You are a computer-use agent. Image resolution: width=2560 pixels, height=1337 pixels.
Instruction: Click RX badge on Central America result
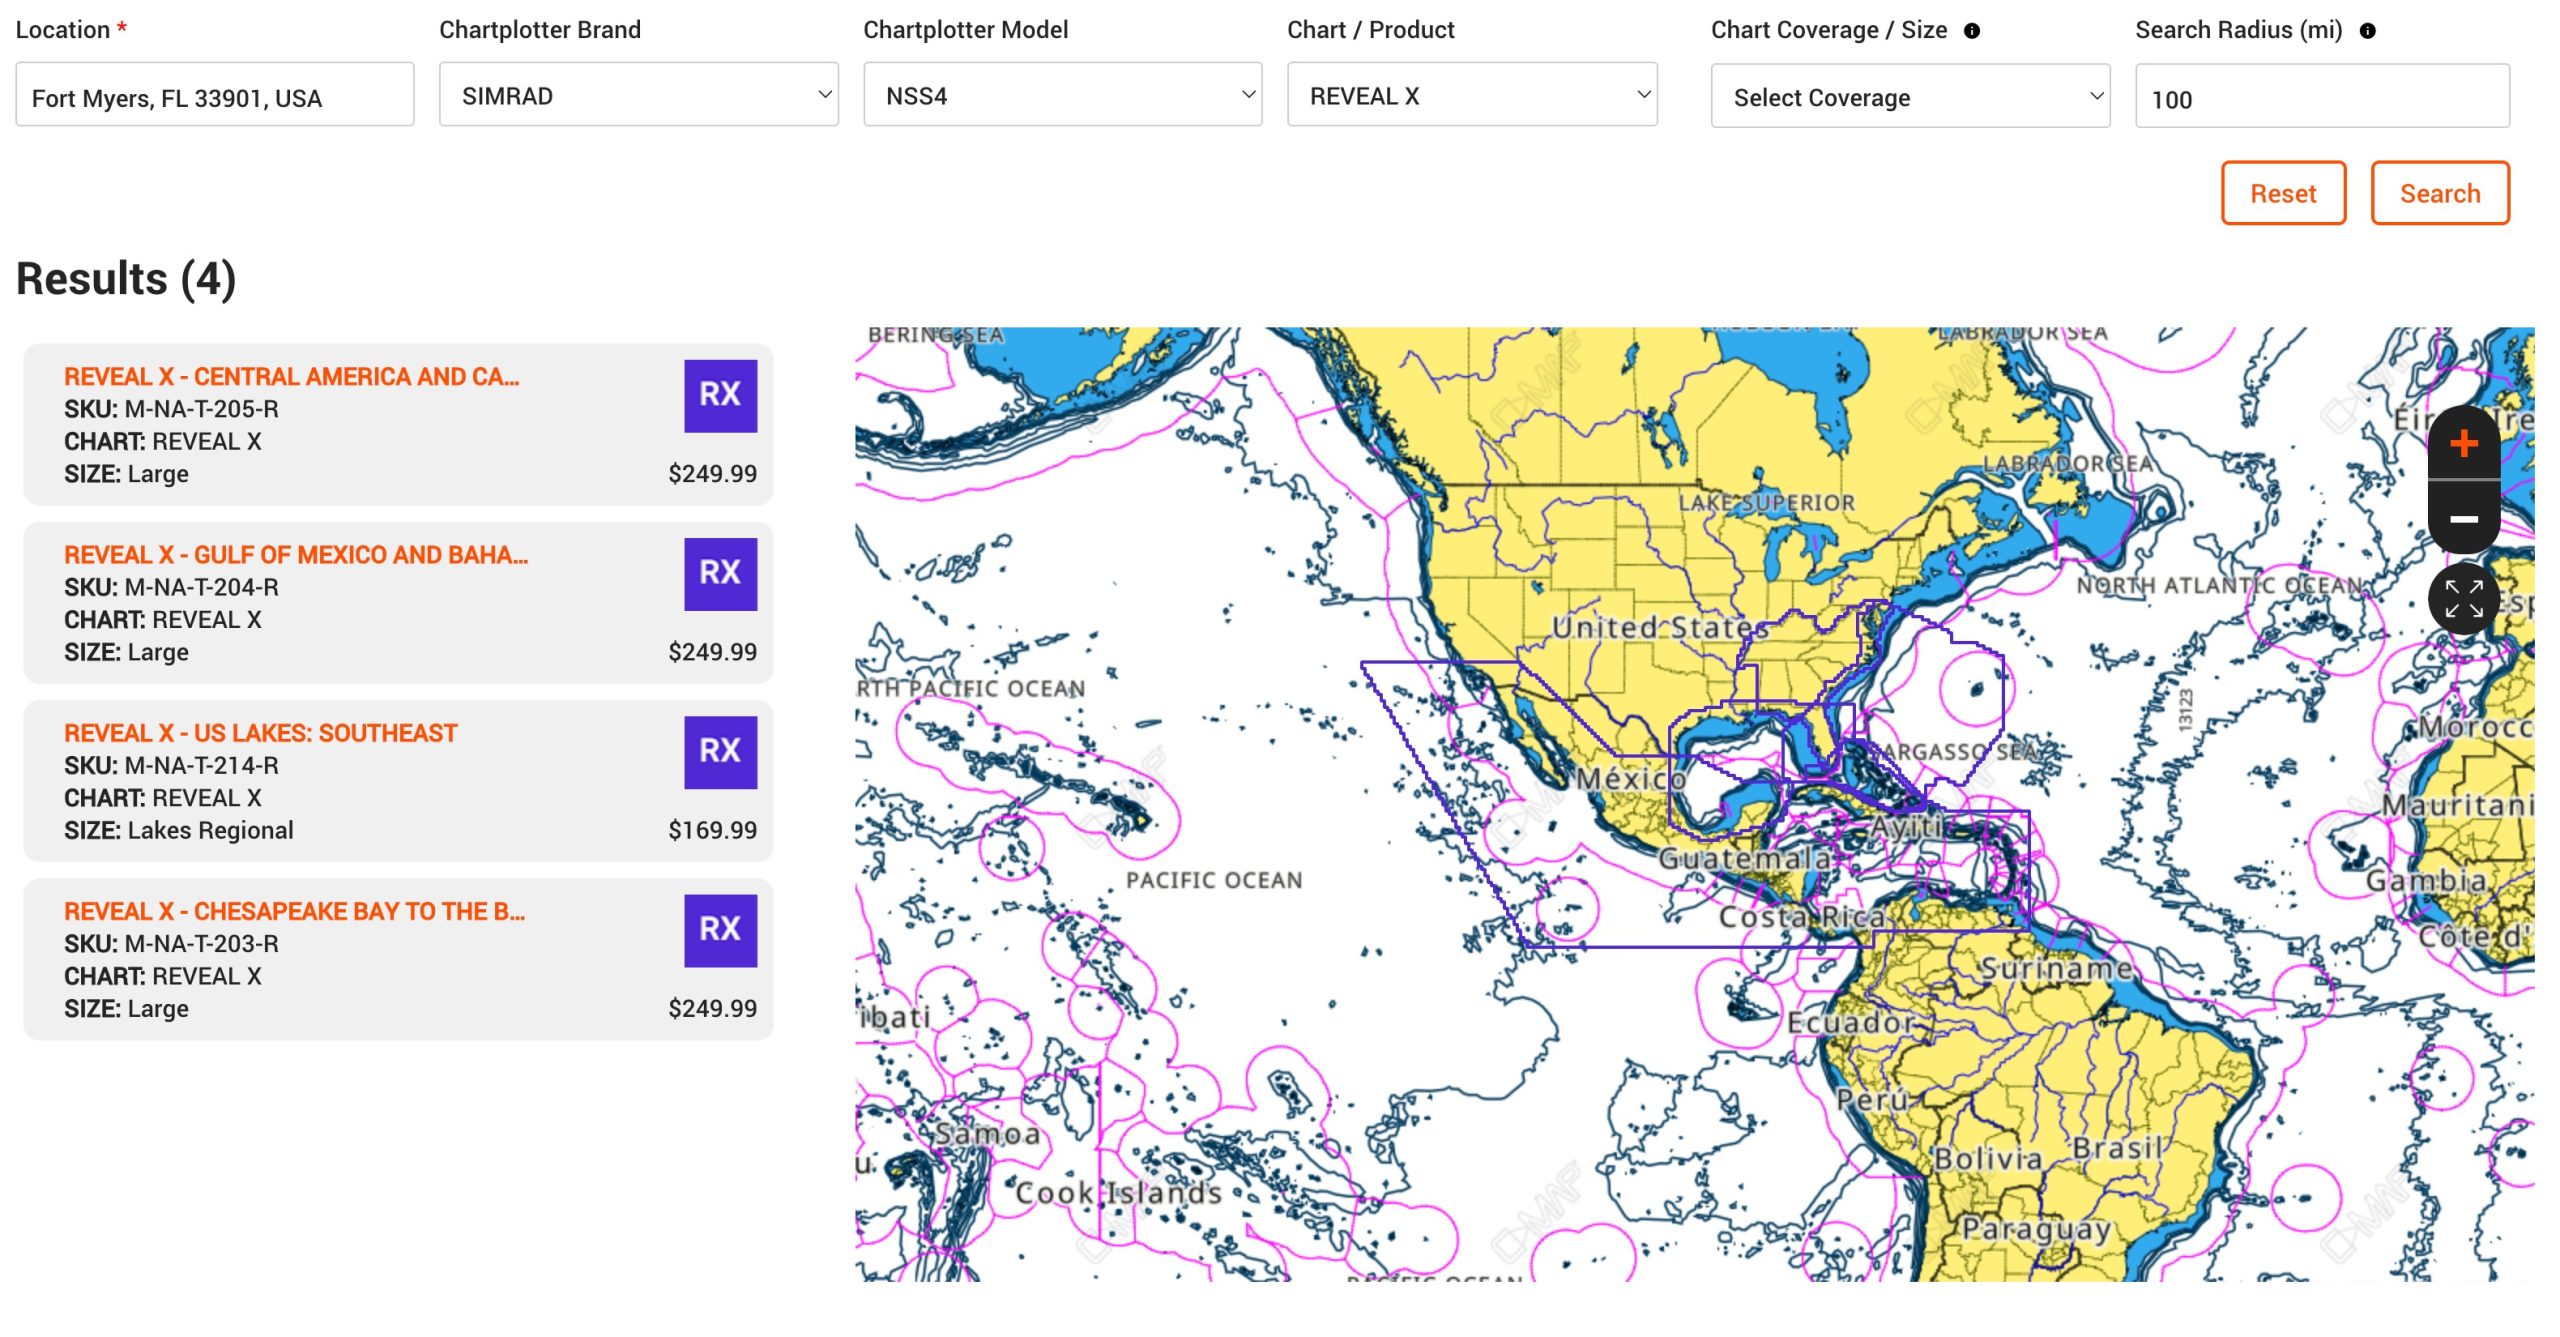click(x=719, y=396)
